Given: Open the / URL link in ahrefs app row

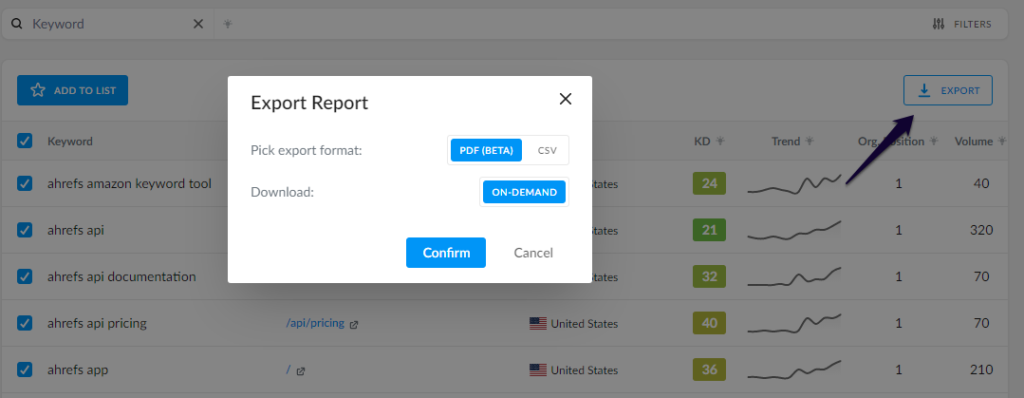Looking at the screenshot, I should click(x=288, y=370).
